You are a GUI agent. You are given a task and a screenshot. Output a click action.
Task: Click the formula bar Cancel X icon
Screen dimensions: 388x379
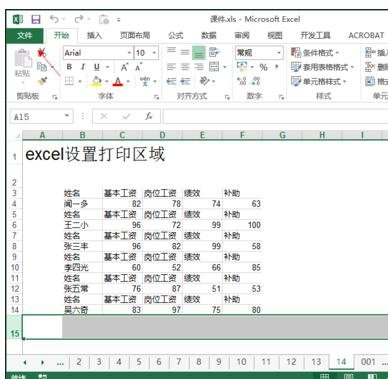tap(104, 116)
